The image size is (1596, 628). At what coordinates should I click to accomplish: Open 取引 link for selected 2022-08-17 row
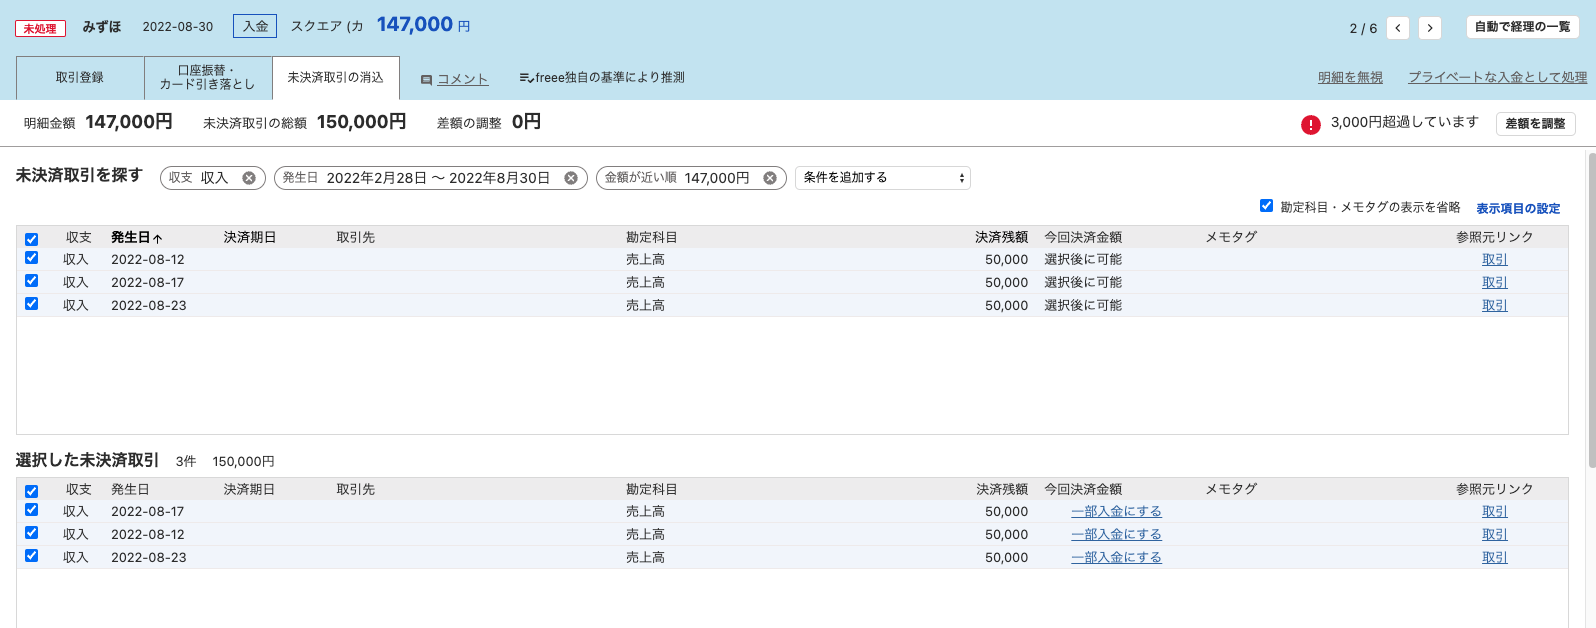point(1495,512)
